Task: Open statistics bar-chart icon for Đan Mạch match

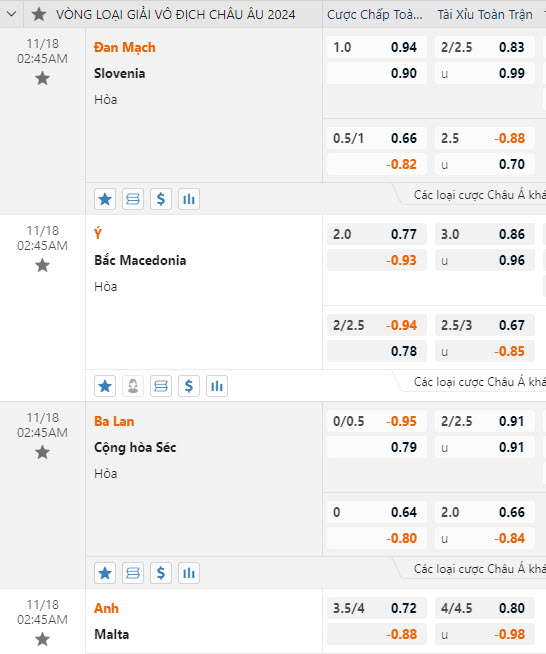Action: click(x=189, y=199)
